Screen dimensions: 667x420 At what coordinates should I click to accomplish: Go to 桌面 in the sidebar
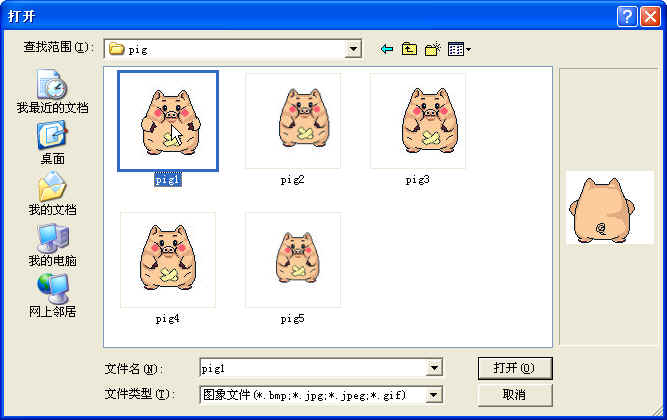pyautogui.click(x=52, y=143)
